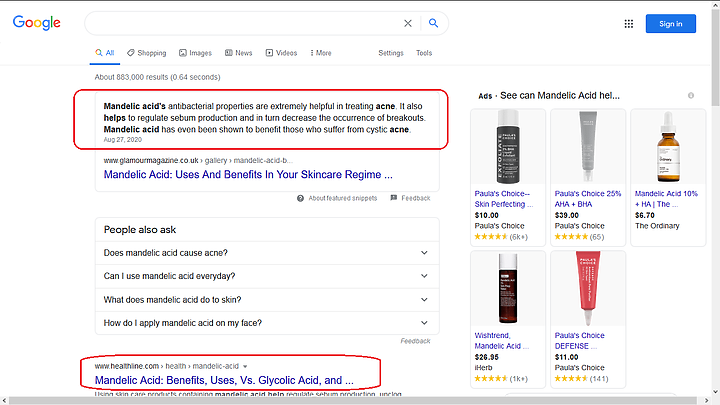Open the News tab
The height and width of the screenshot is (405, 720).
pyautogui.click(x=238, y=53)
